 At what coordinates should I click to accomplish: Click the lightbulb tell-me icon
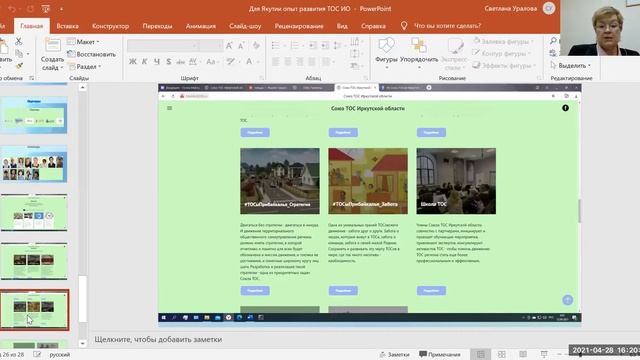point(404,26)
